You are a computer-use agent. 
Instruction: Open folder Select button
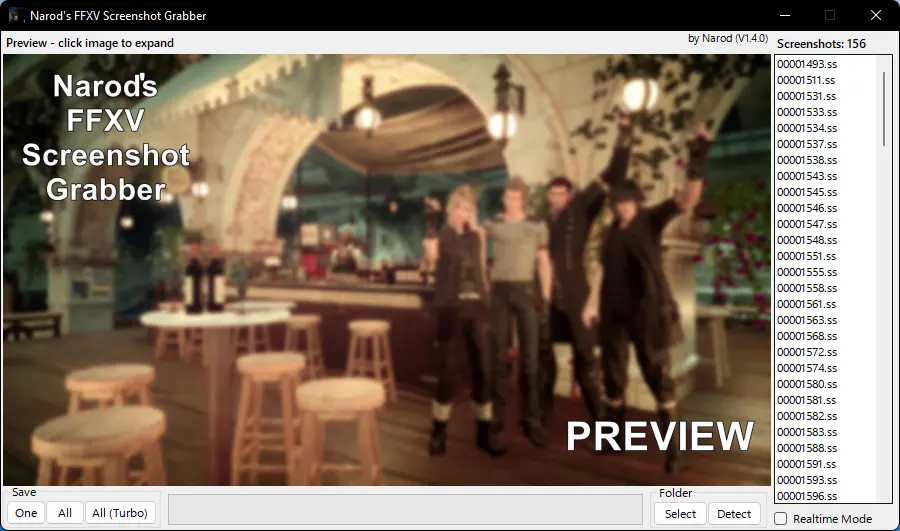pos(680,514)
